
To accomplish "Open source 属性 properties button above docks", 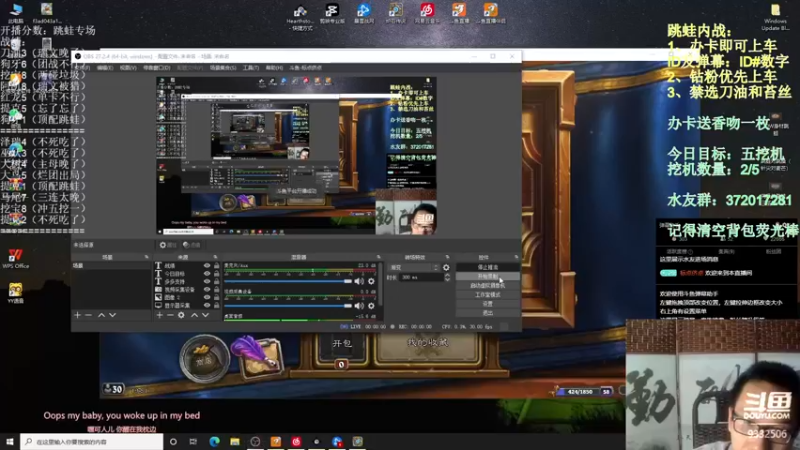I will click(x=167, y=245).
